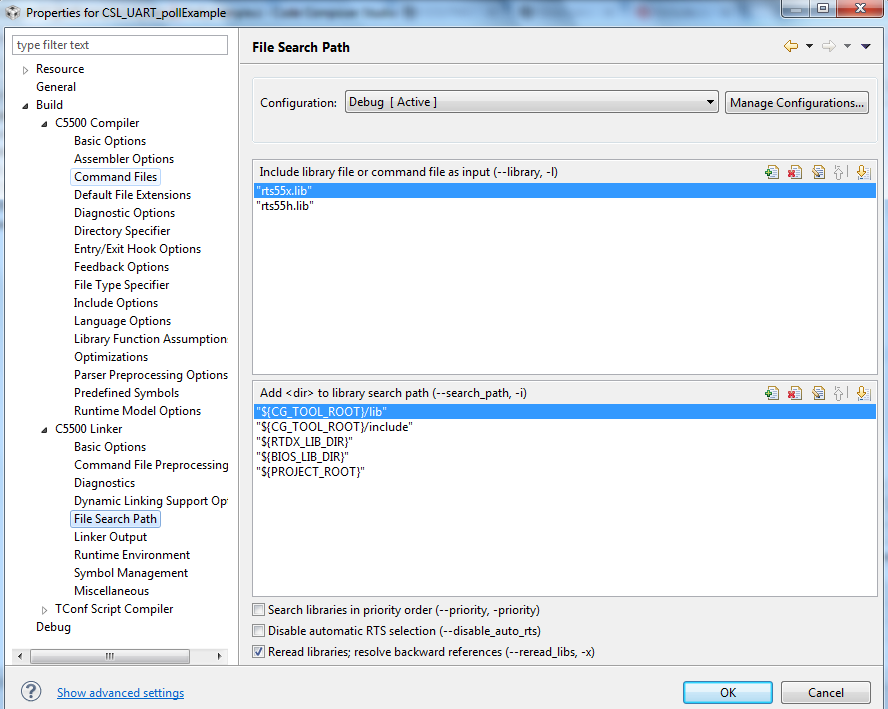
Task: Open compiler Basic Options under C5500 Compiler
Action: pos(110,140)
